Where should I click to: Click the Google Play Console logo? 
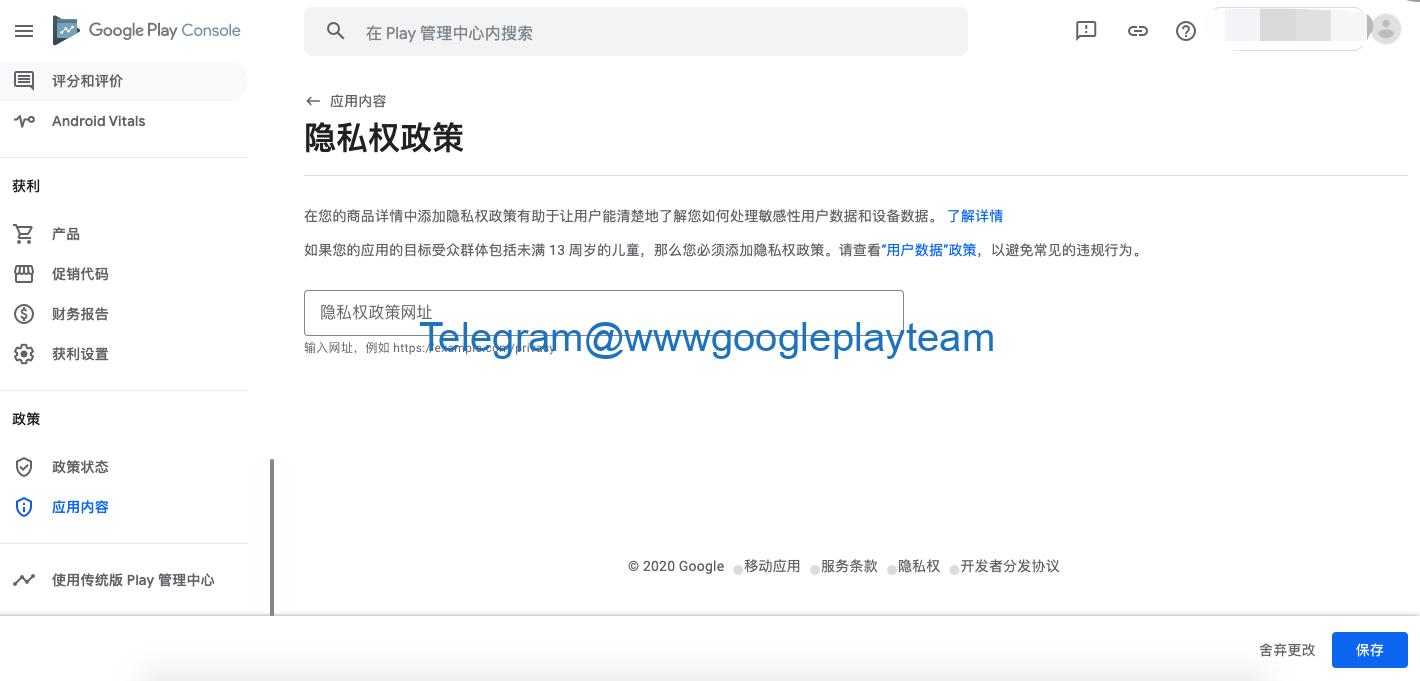147,31
